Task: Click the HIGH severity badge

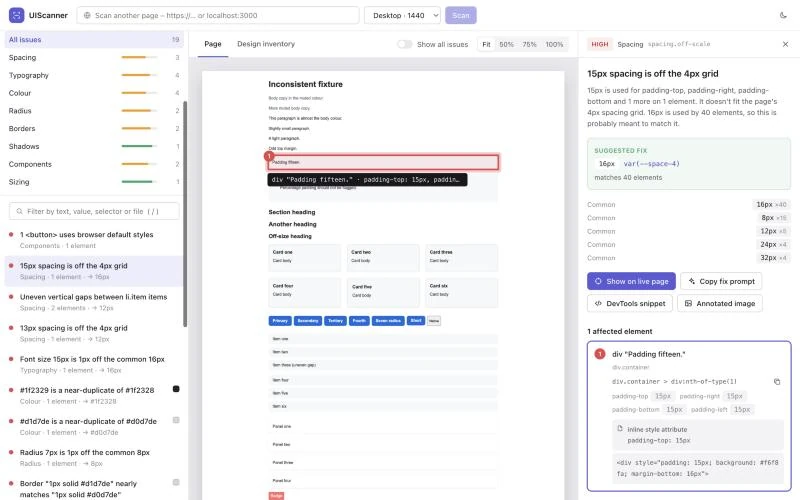Action: [x=599, y=44]
